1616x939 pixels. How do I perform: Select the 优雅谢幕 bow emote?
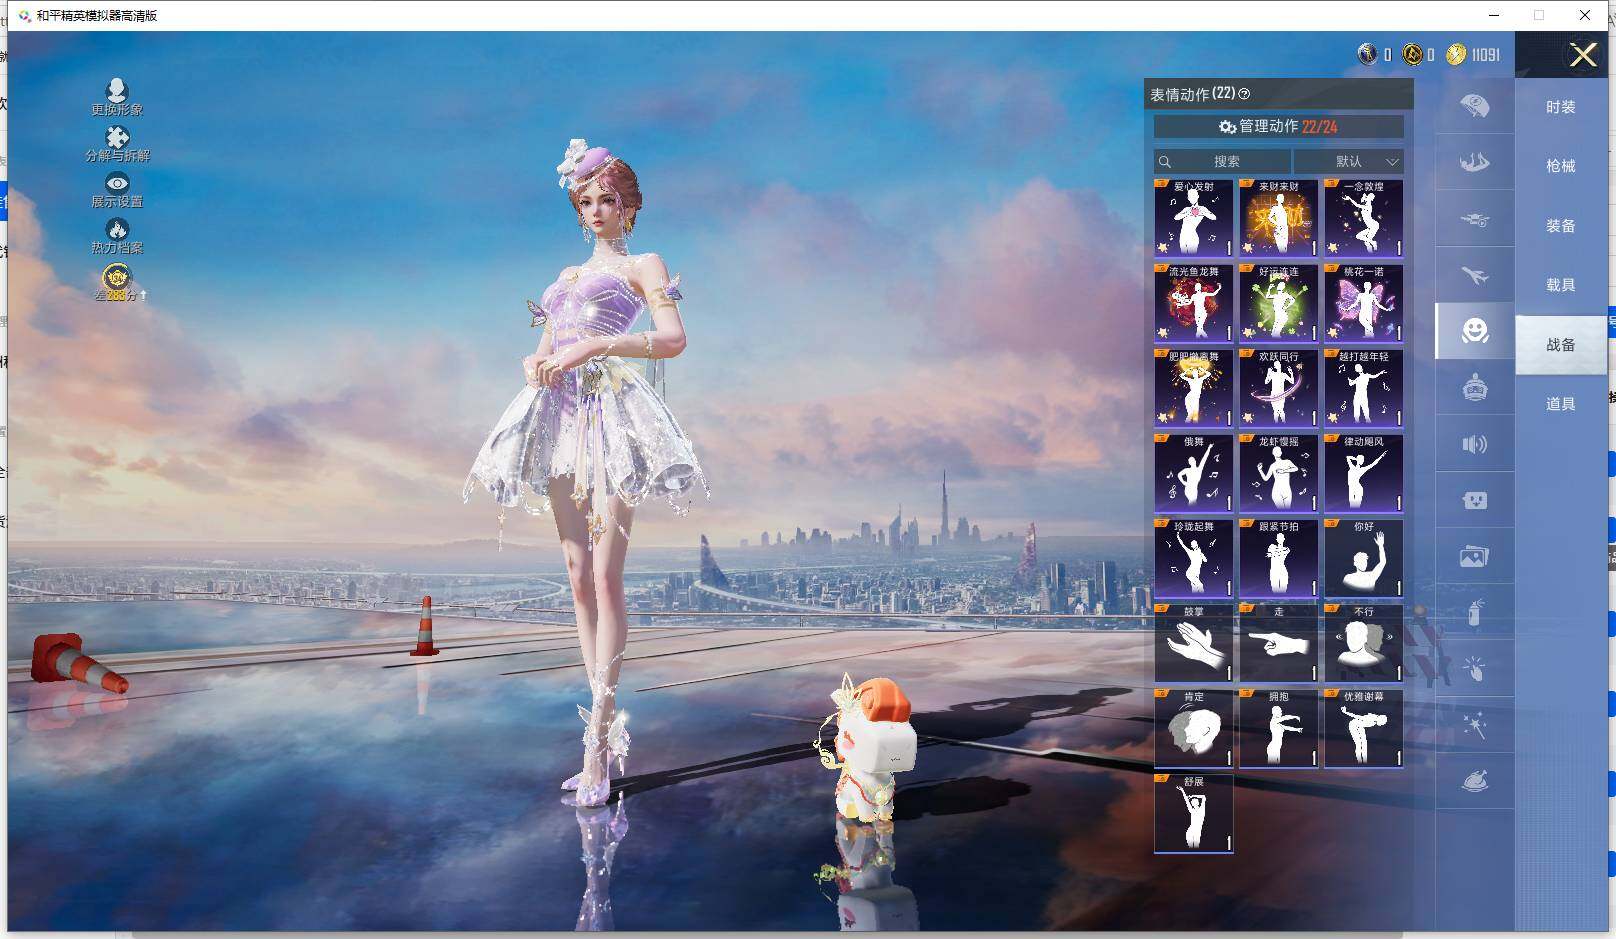click(x=1363, y=728)
